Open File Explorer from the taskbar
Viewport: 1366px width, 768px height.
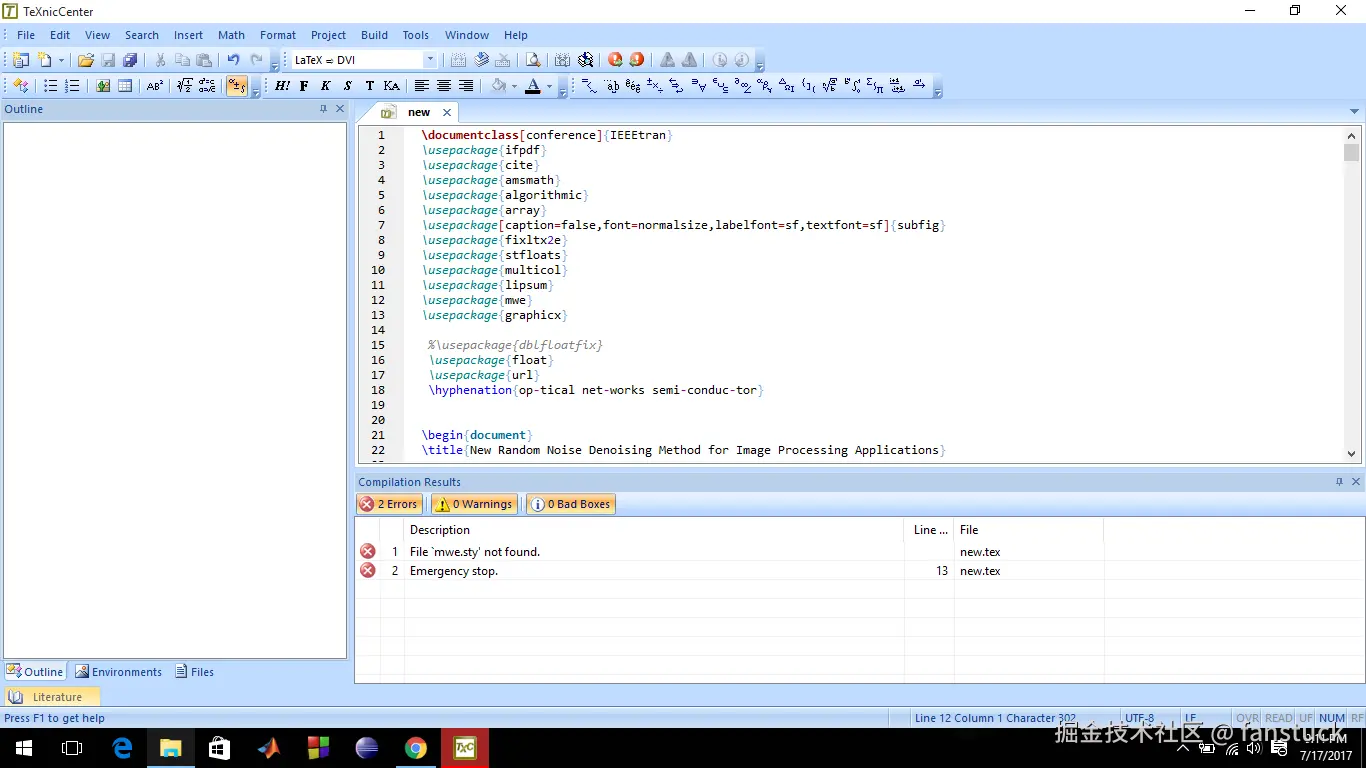pos(171,748)
